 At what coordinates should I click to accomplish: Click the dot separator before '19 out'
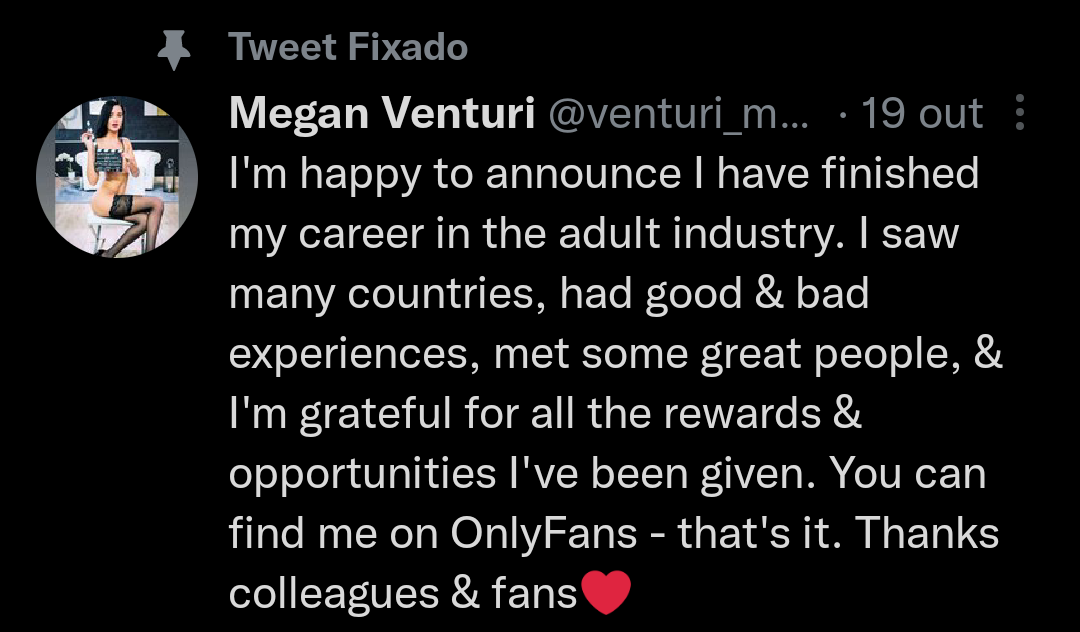click(x=844, y=114)
